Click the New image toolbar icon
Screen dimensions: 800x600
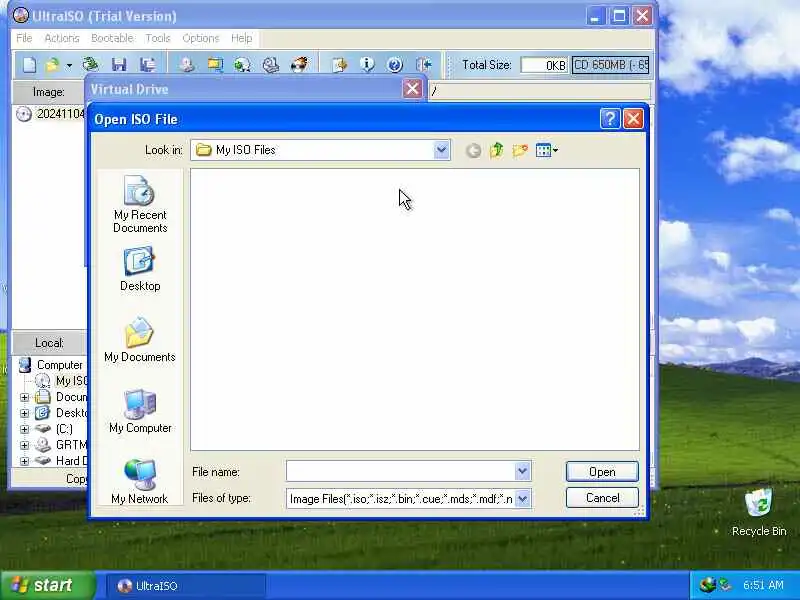tap(30, 65)
